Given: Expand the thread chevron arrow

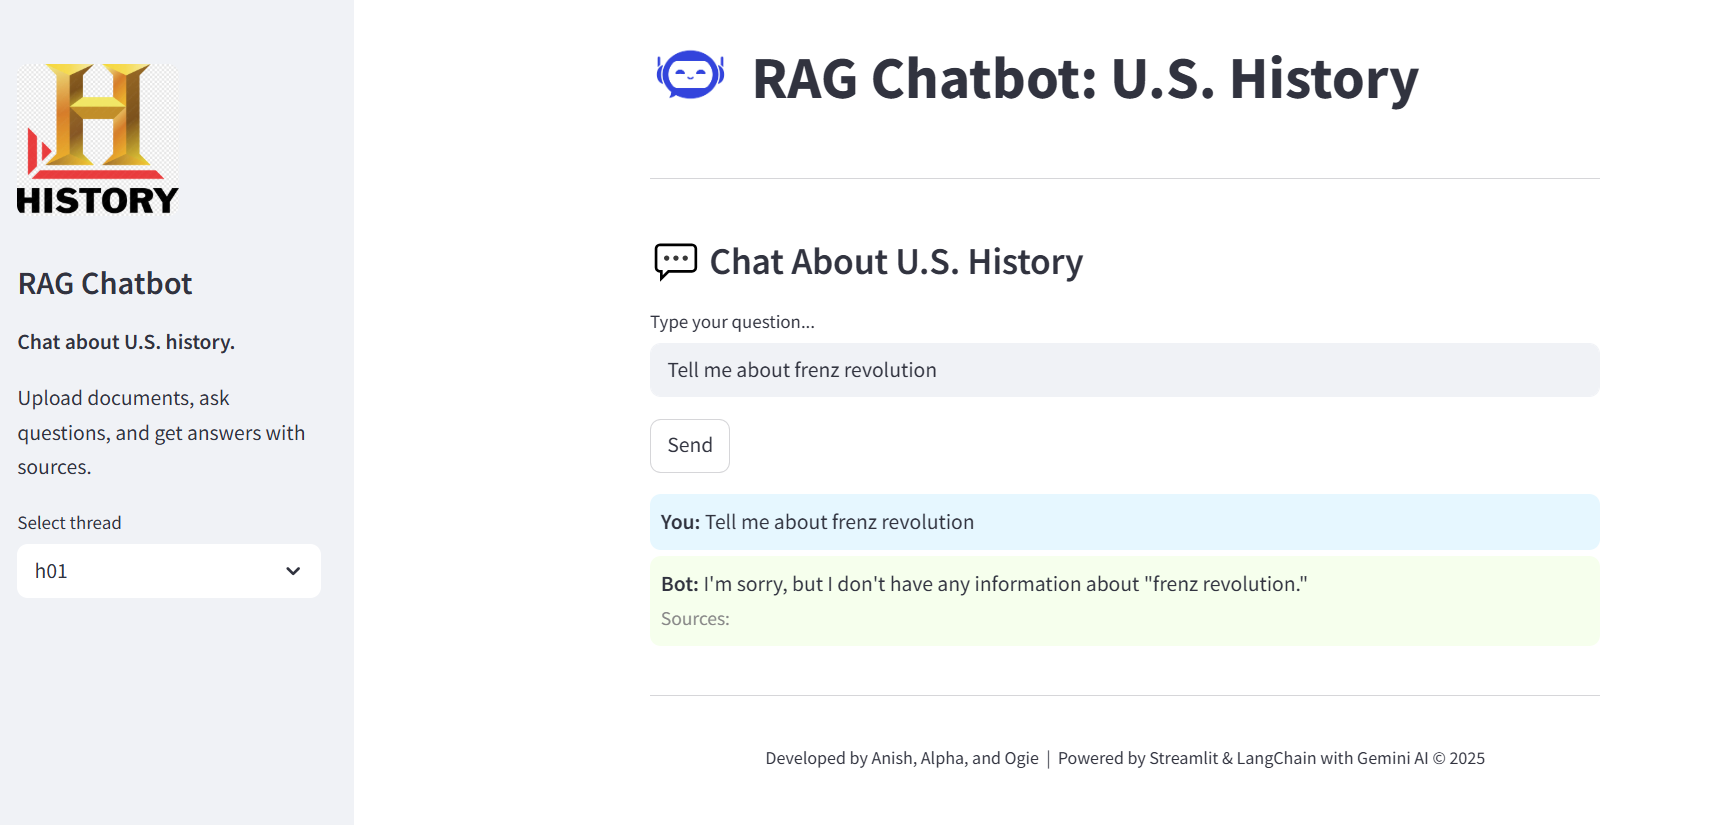Looking at the screenshot, I should [x=293, y=571].
